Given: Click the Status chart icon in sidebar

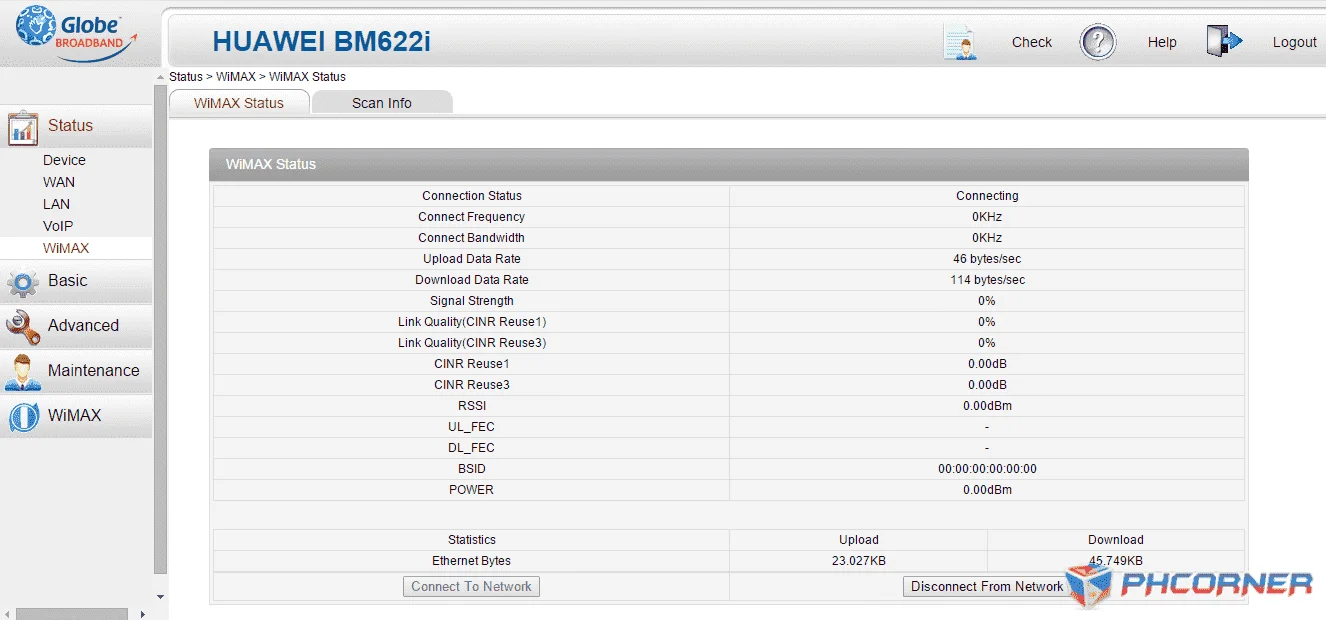Looking at the screenshot, I should coord(22,127).
